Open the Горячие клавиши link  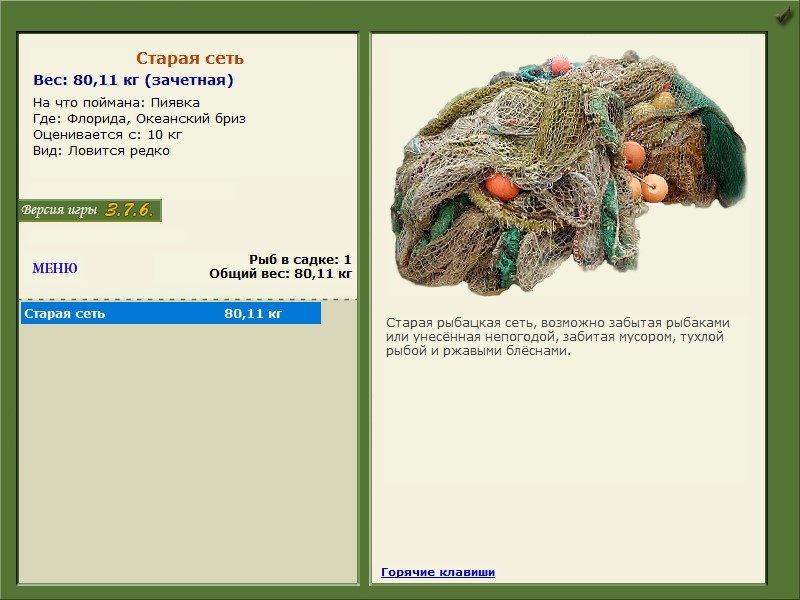(438, 572)
